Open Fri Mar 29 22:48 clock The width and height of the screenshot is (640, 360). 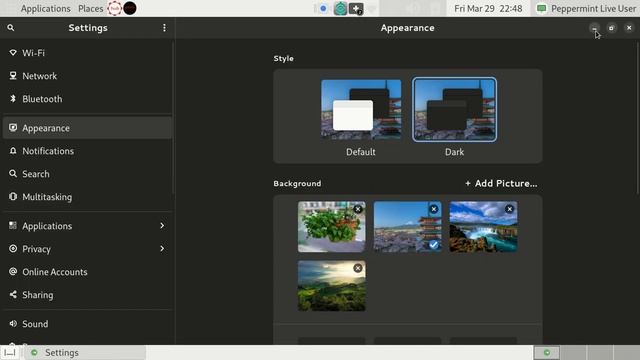pos(488,9)
